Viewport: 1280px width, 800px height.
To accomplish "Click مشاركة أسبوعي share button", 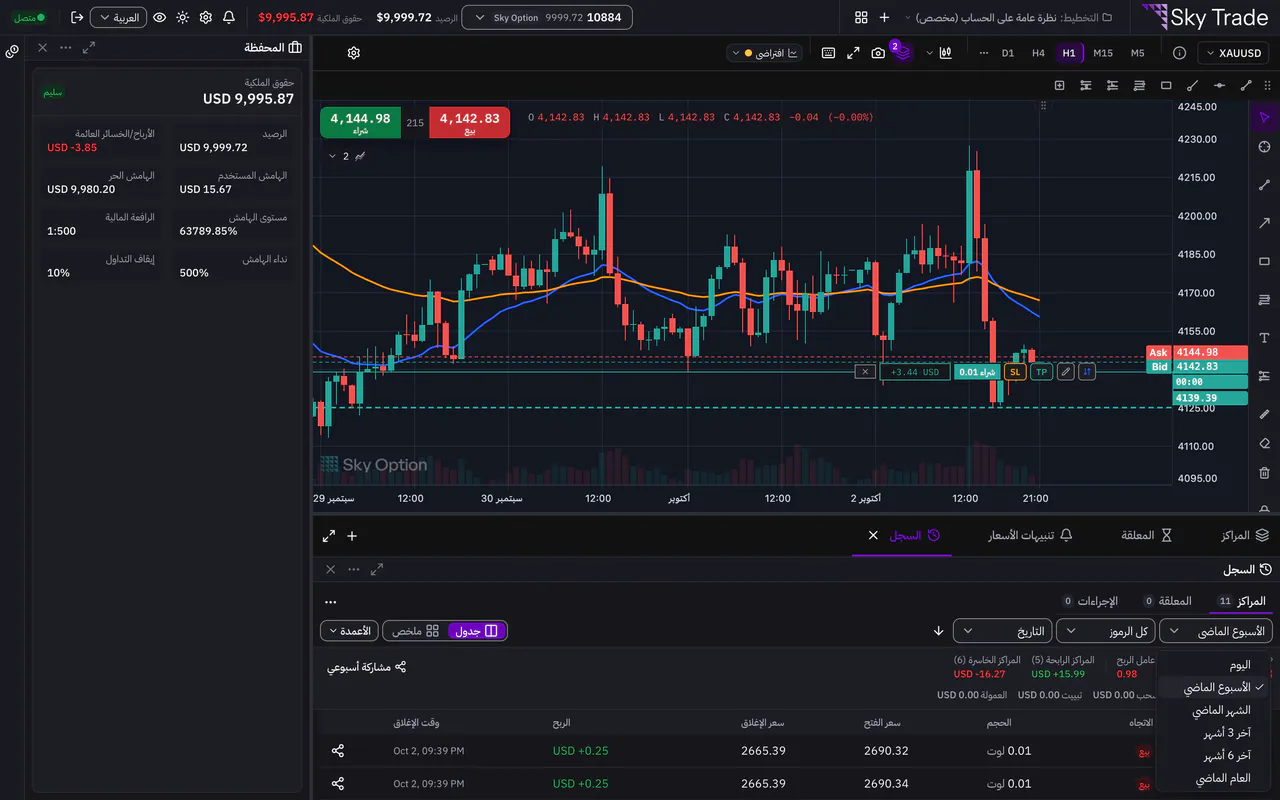I will click(366, 666).
